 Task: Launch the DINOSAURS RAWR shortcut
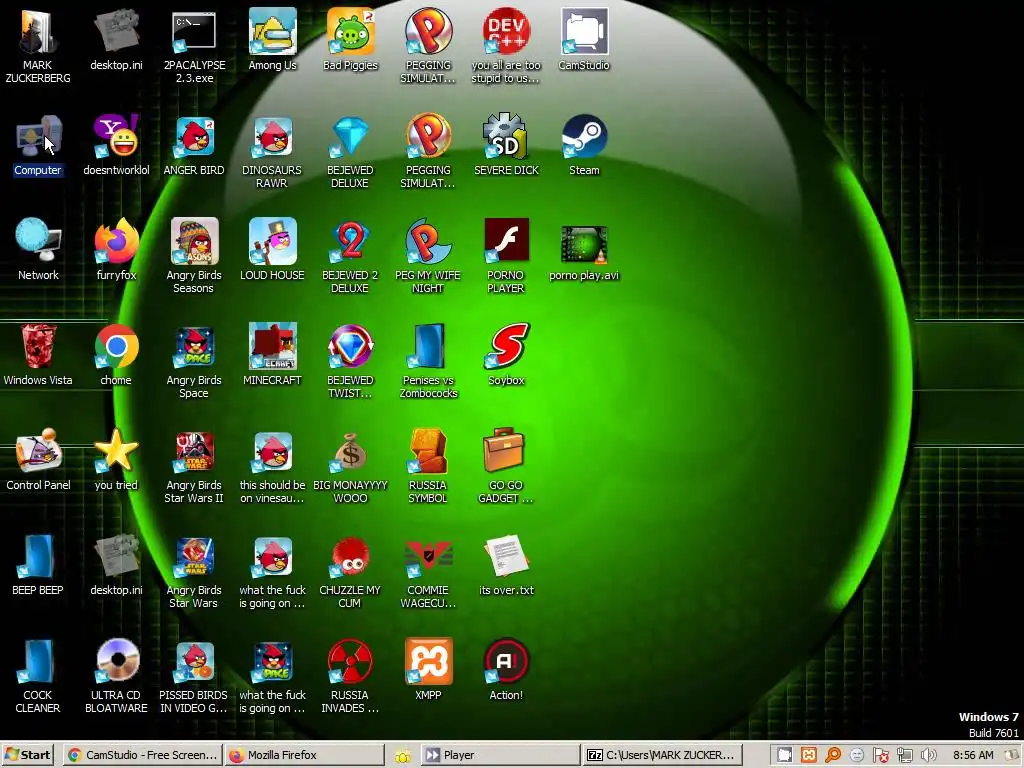click(x=272, y=152)
